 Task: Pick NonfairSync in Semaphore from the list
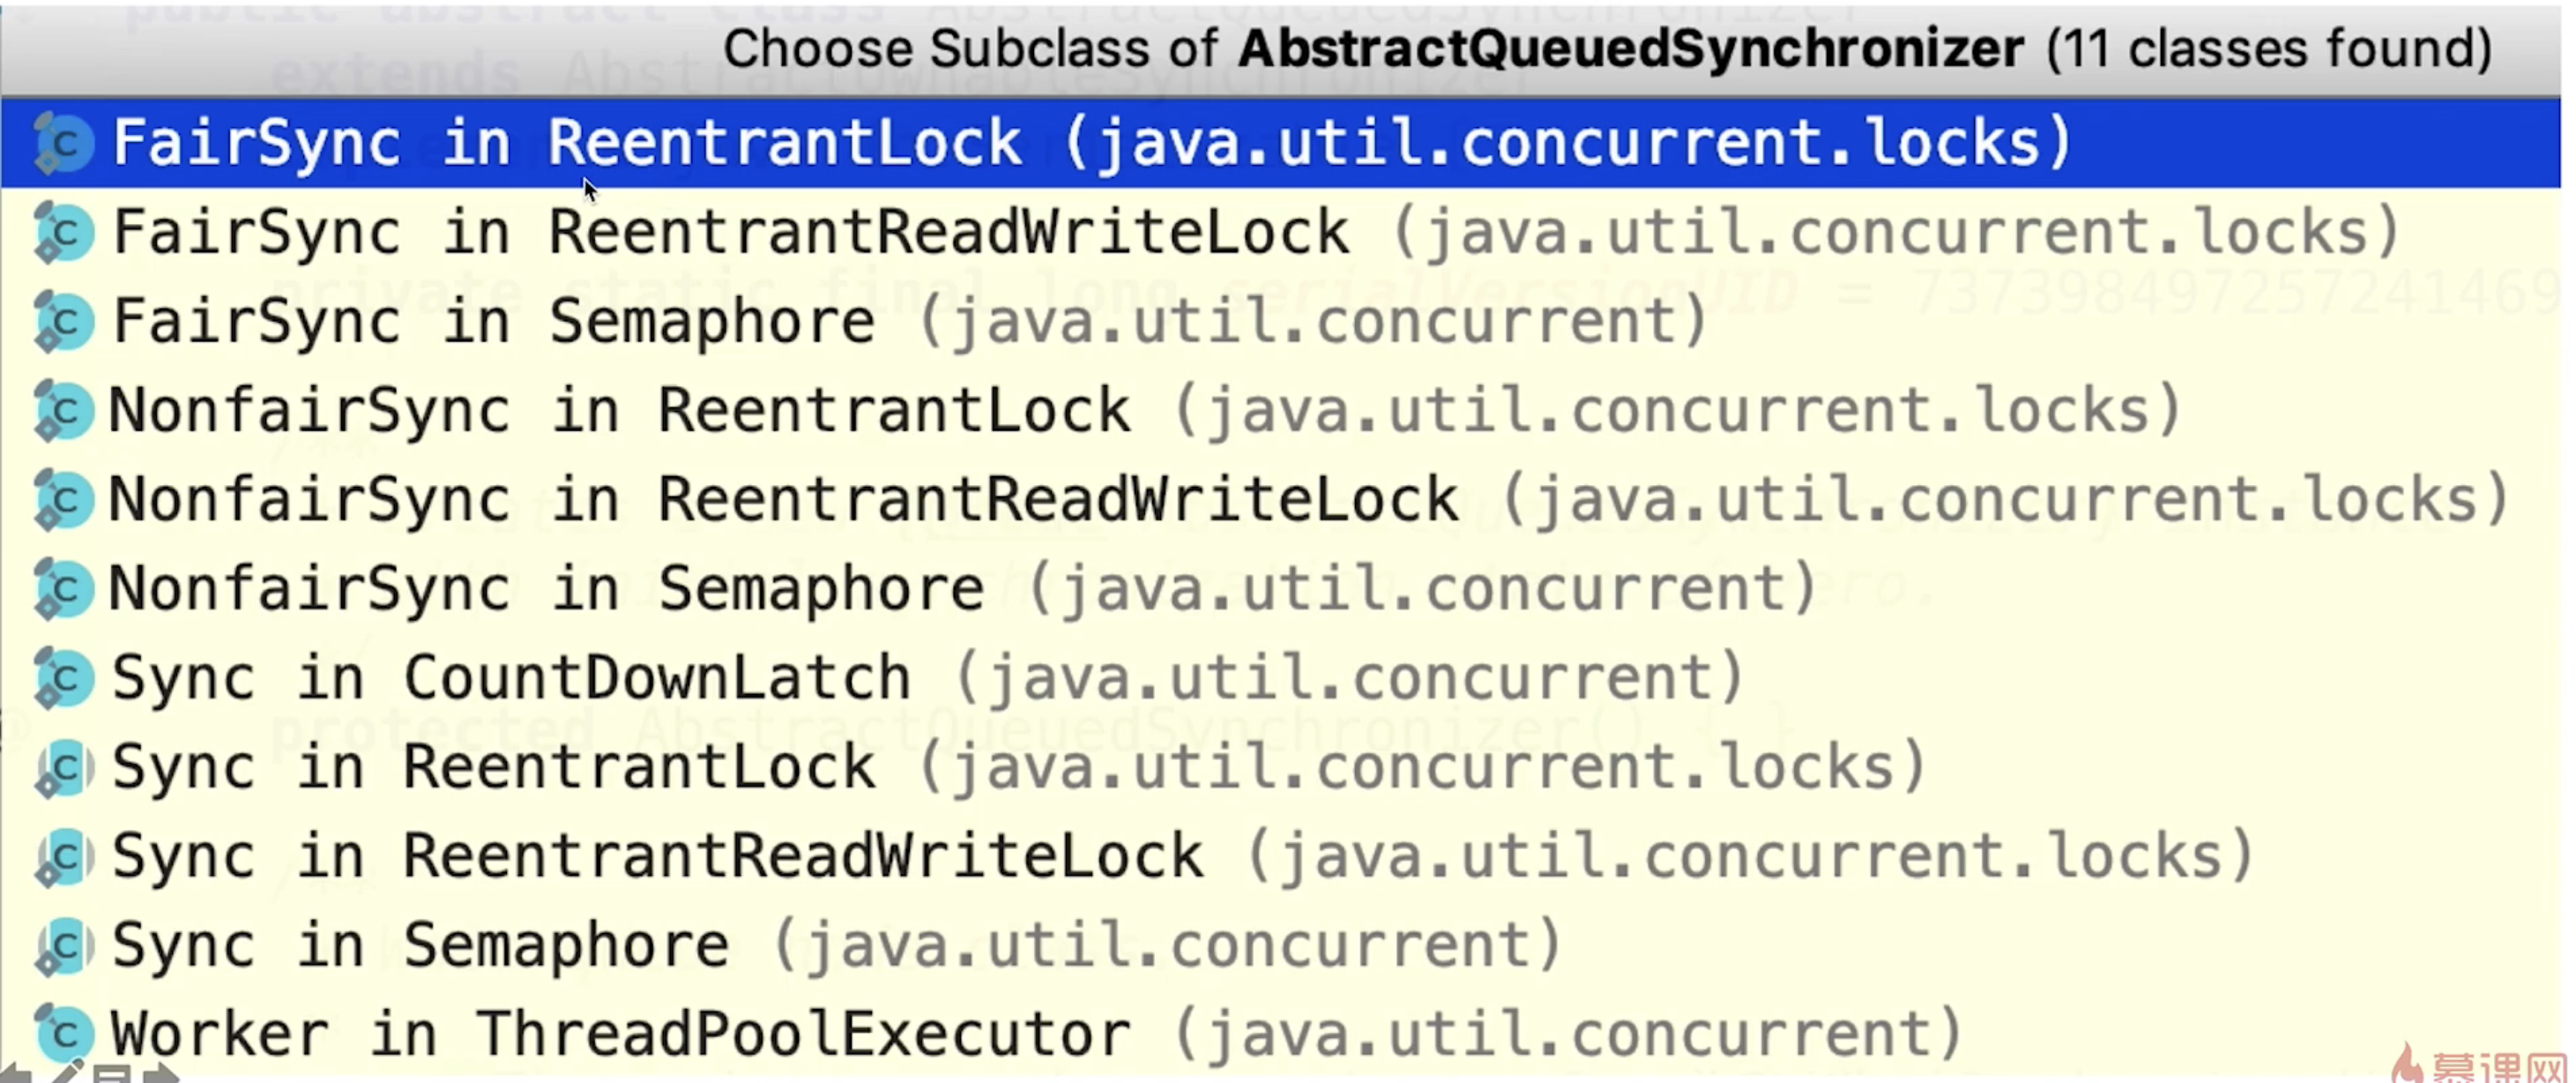coord(1281,588)
